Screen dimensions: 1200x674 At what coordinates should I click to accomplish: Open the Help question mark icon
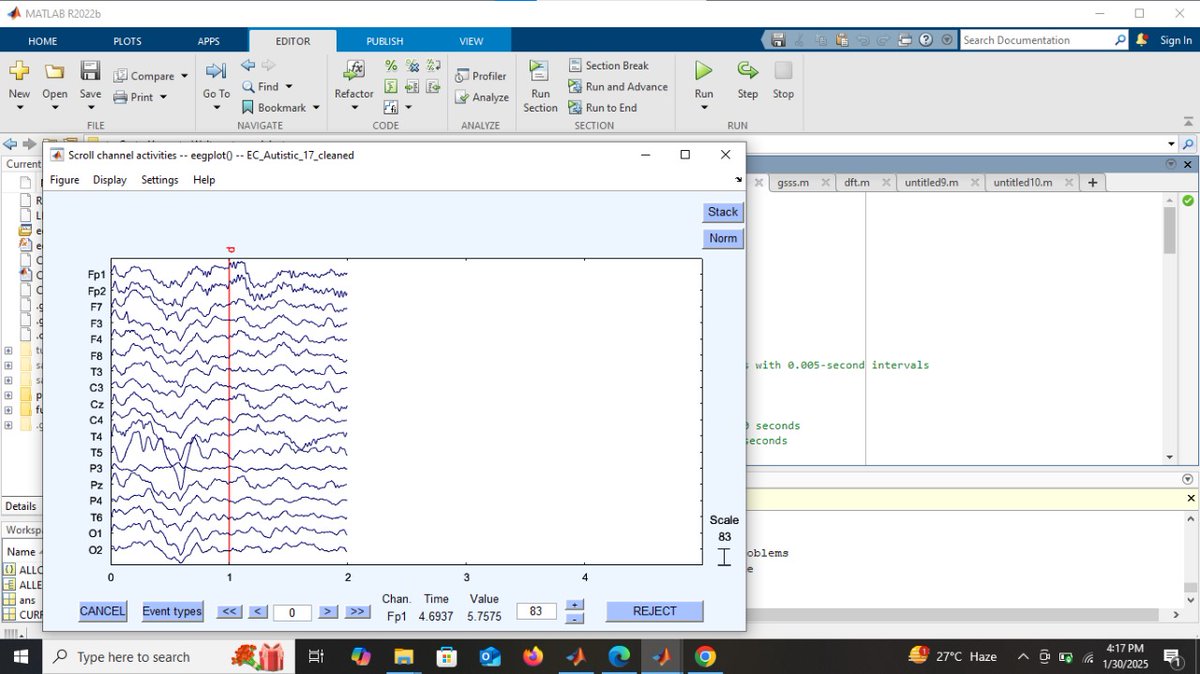point(925,40)
